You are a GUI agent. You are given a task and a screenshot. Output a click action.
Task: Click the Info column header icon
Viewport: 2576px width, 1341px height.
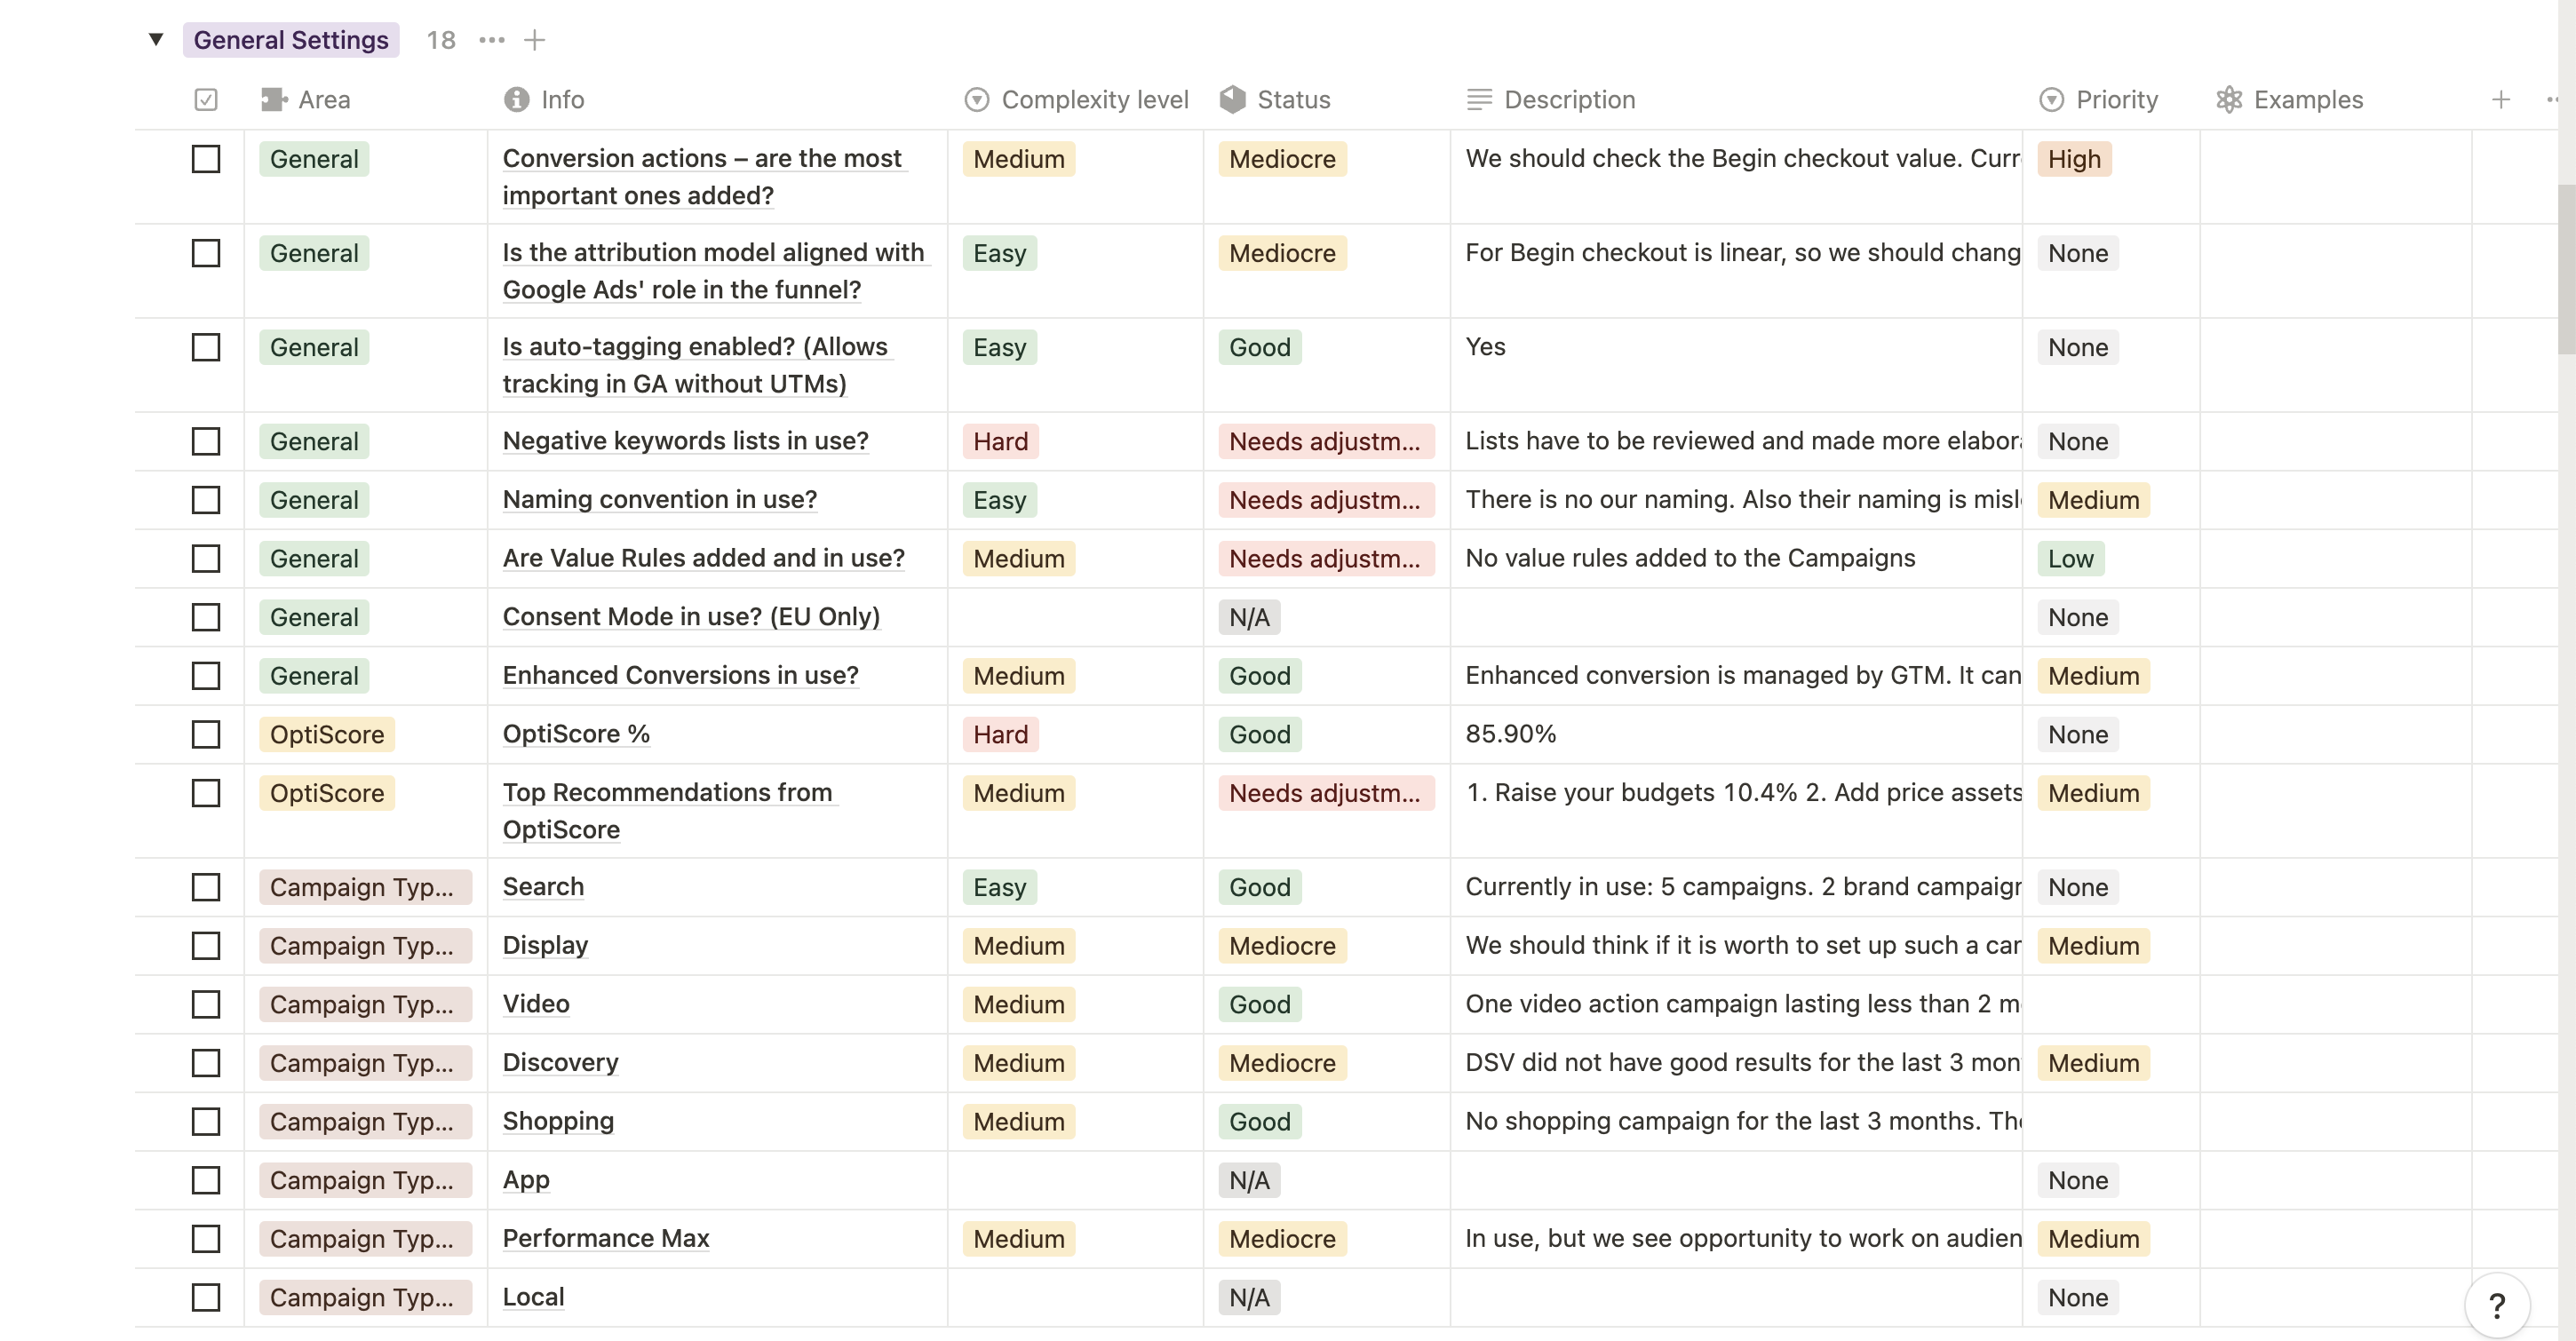pyautogui.click(x=516, y=100)
